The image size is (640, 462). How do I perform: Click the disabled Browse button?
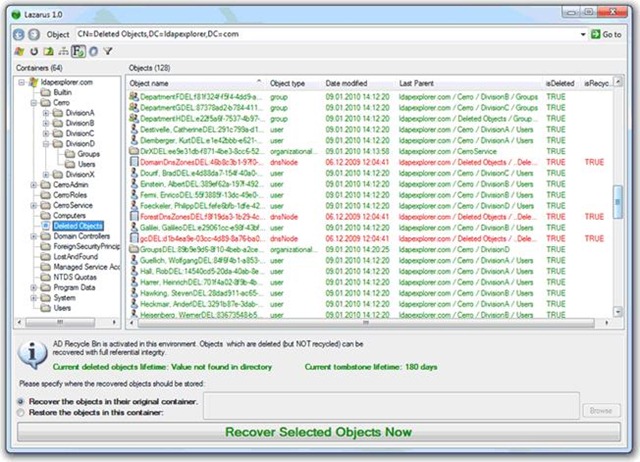[x=601, y=411]
